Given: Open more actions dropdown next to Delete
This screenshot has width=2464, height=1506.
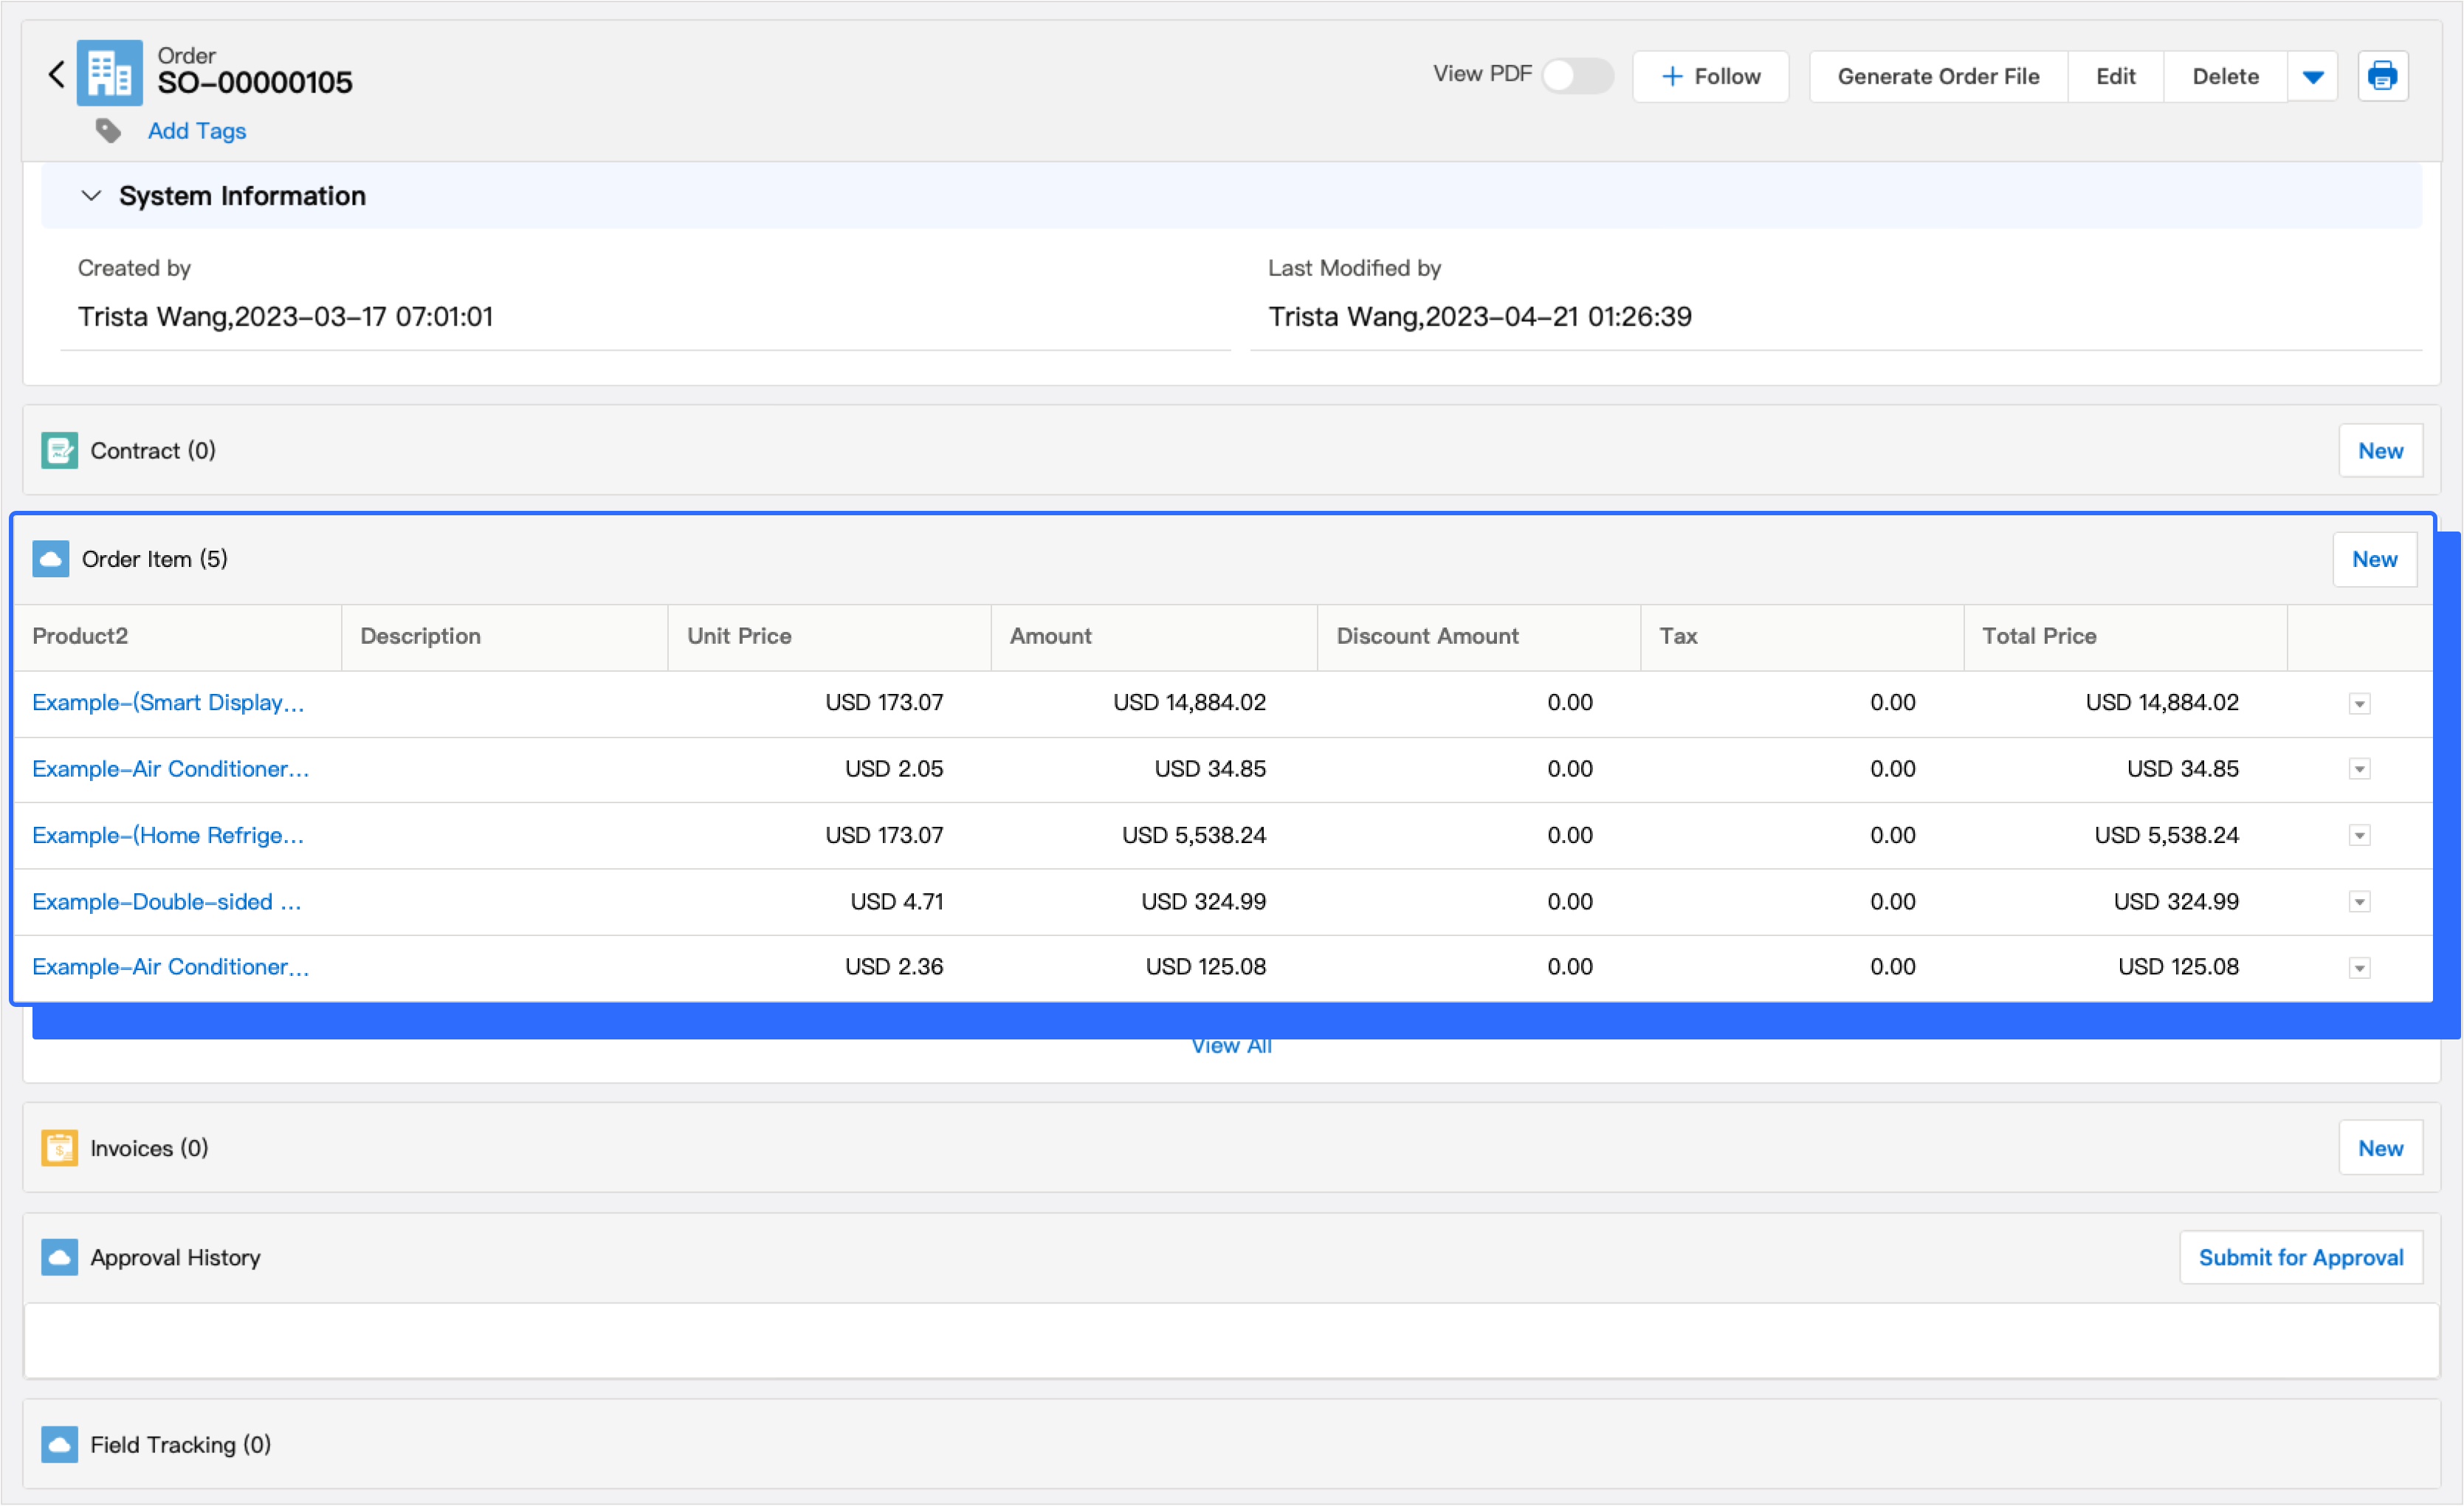Looking at the screenshot, I should [2312, 77].
